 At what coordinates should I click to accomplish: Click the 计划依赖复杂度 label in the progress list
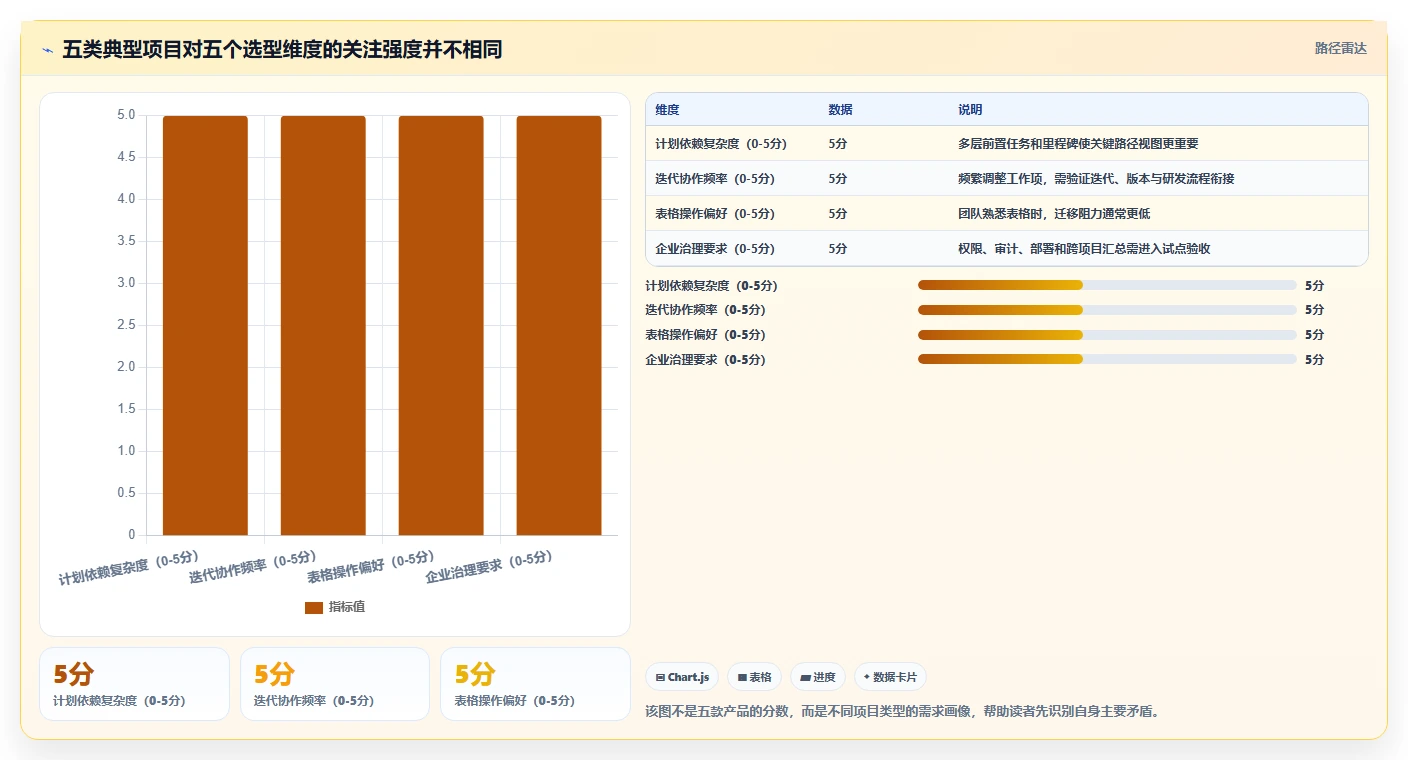[711, 286]
